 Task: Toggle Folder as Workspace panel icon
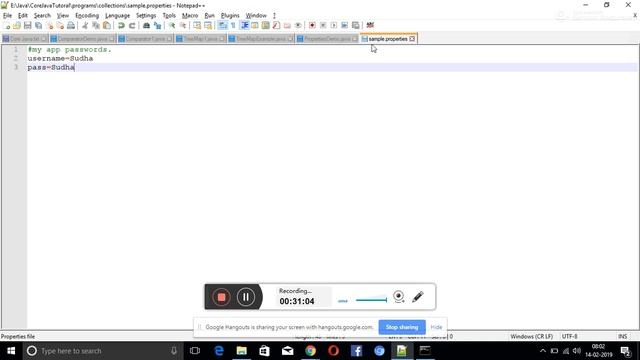click(287, 25)
